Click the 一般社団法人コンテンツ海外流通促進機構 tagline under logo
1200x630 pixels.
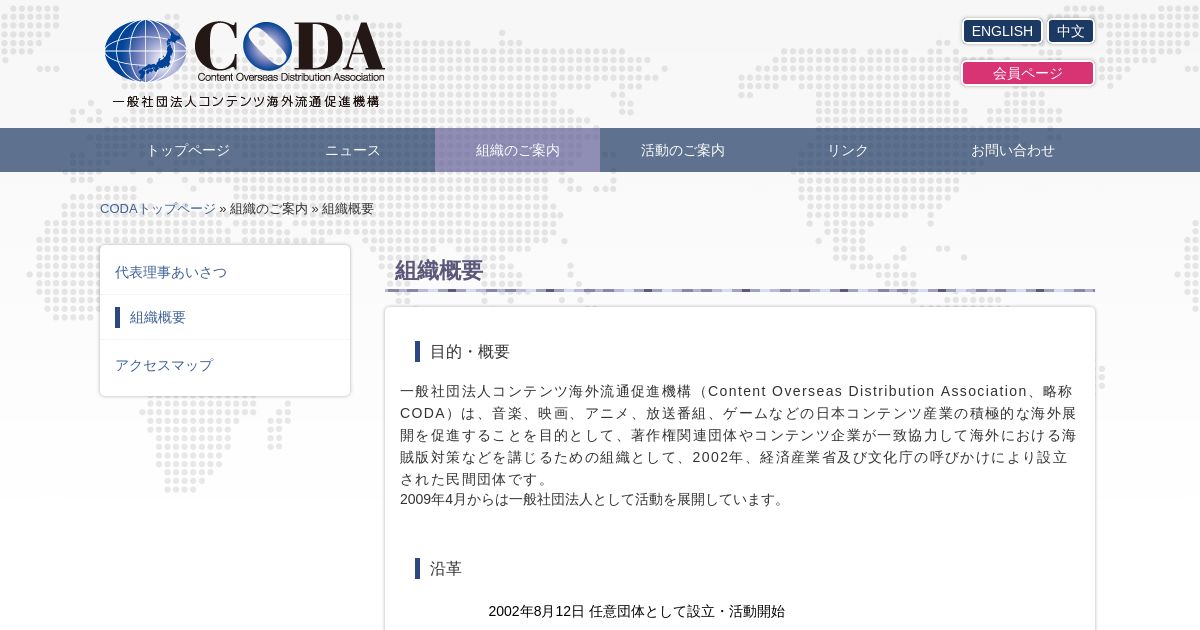[x=246, y=101]
